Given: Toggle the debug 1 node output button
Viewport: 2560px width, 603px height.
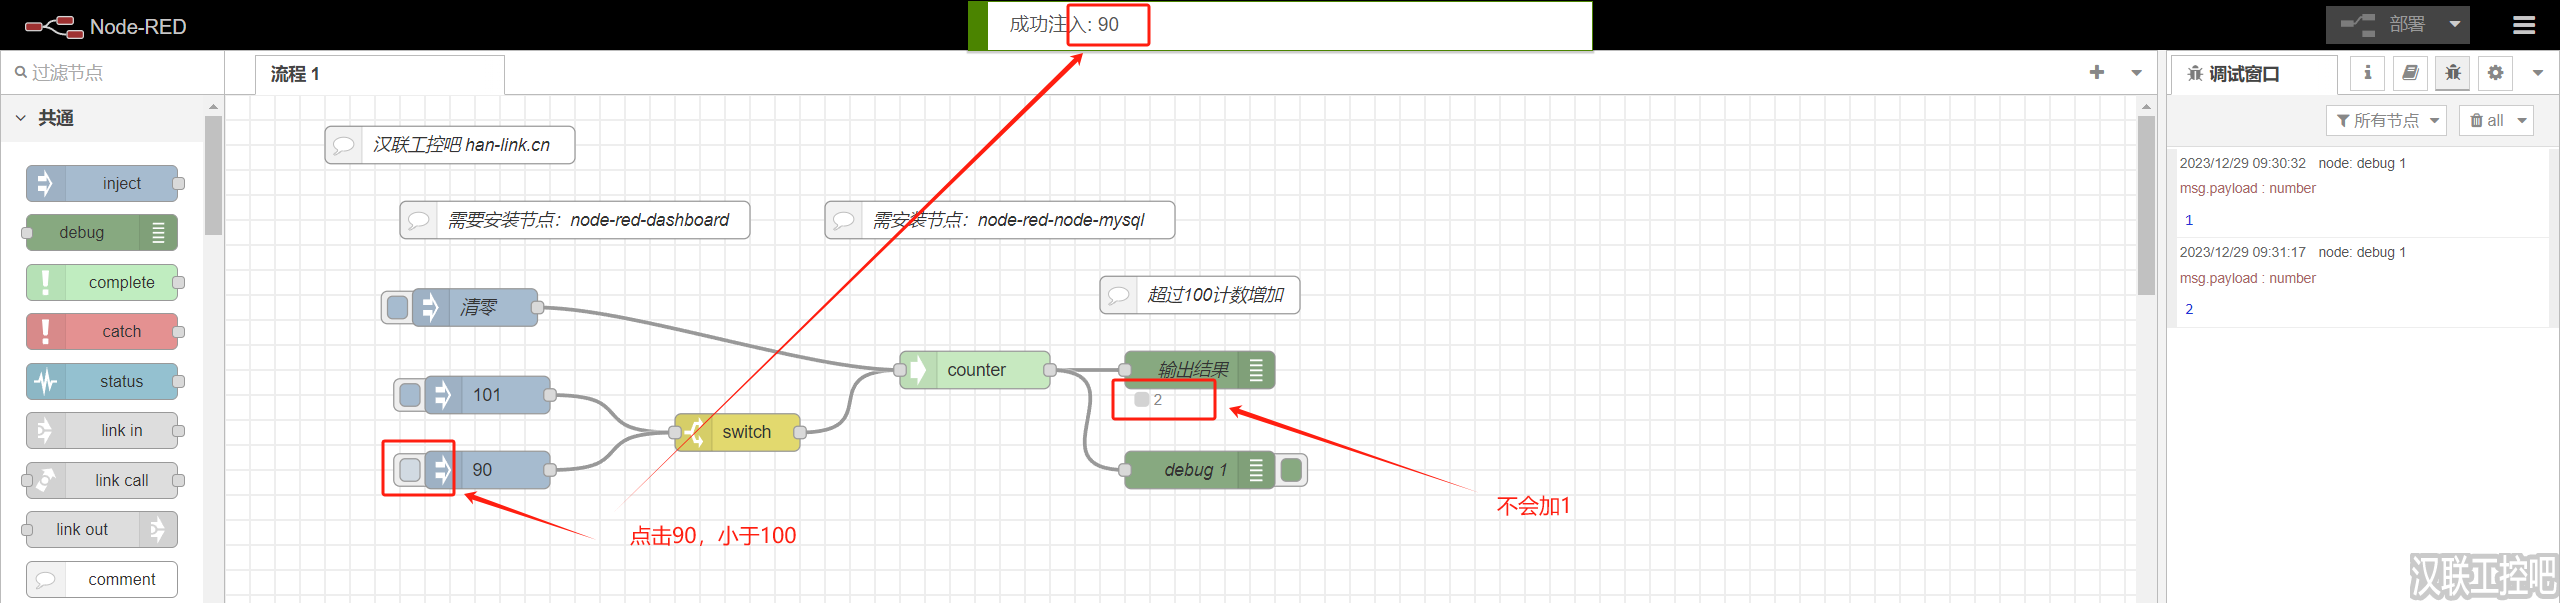Looking at the screenshot, I should coord(1291,470).
